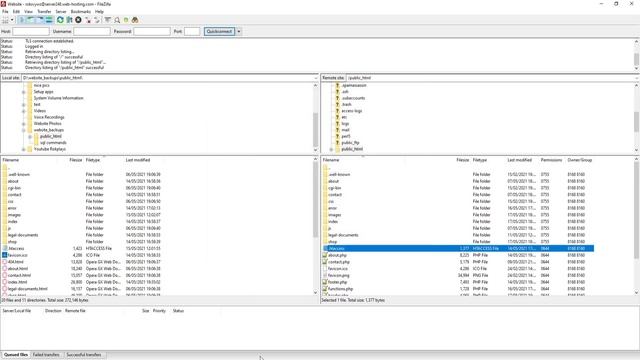Select remote functions.php file icon
This screenshot has width=640, height=360.
pyautogui.click(x=325, y=289)
